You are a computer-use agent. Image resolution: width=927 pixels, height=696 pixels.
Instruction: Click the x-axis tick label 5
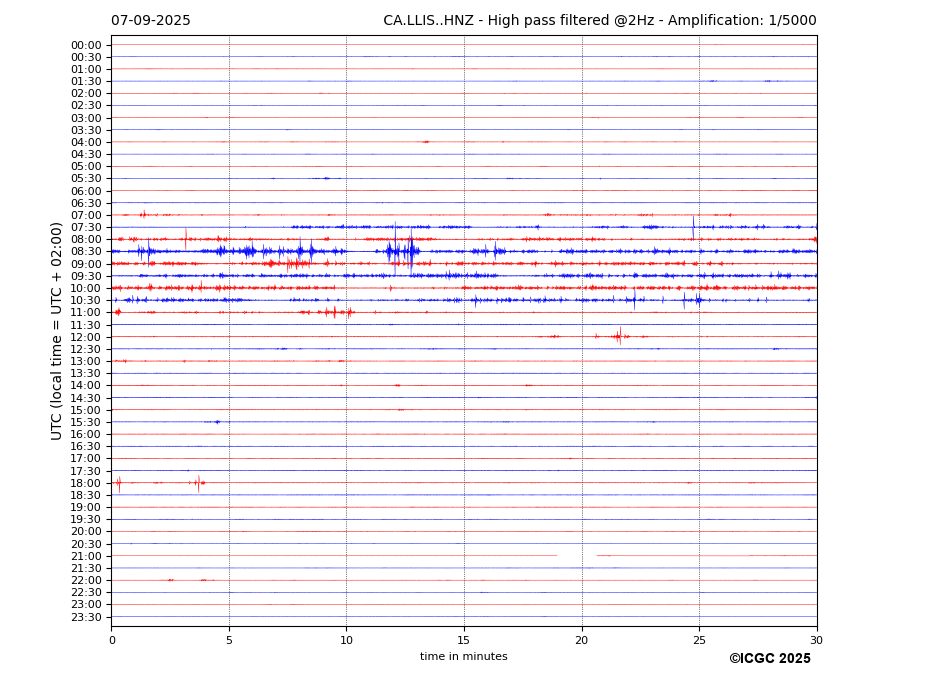point(229,640)
